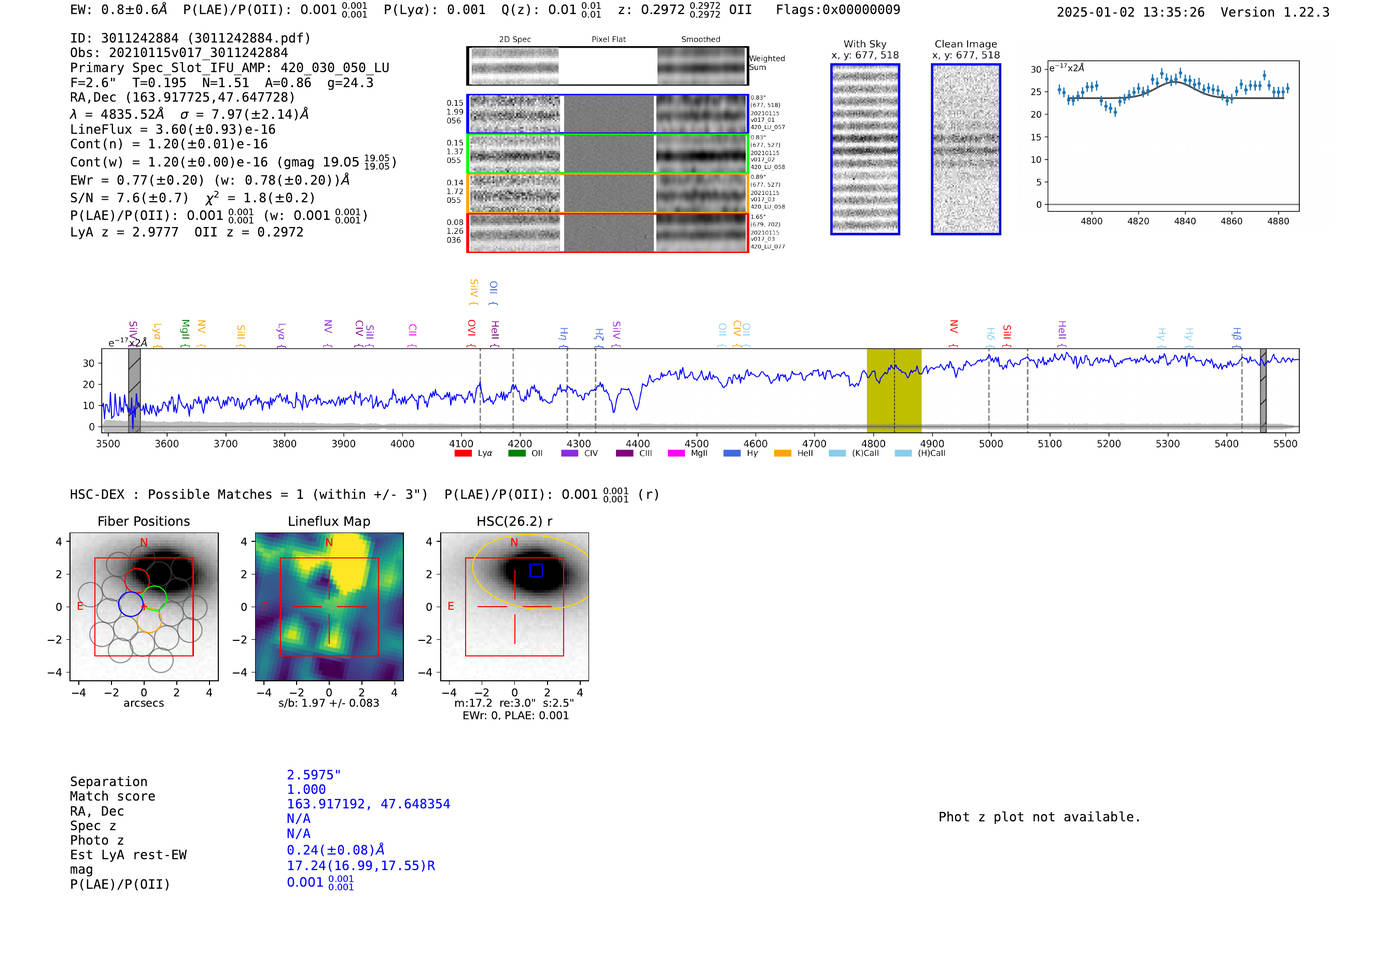Image resolution: width=1400 pixels, height=953 pixels.
Task: Open the Clean Image cutout
Action: click(x=966, y=149)
